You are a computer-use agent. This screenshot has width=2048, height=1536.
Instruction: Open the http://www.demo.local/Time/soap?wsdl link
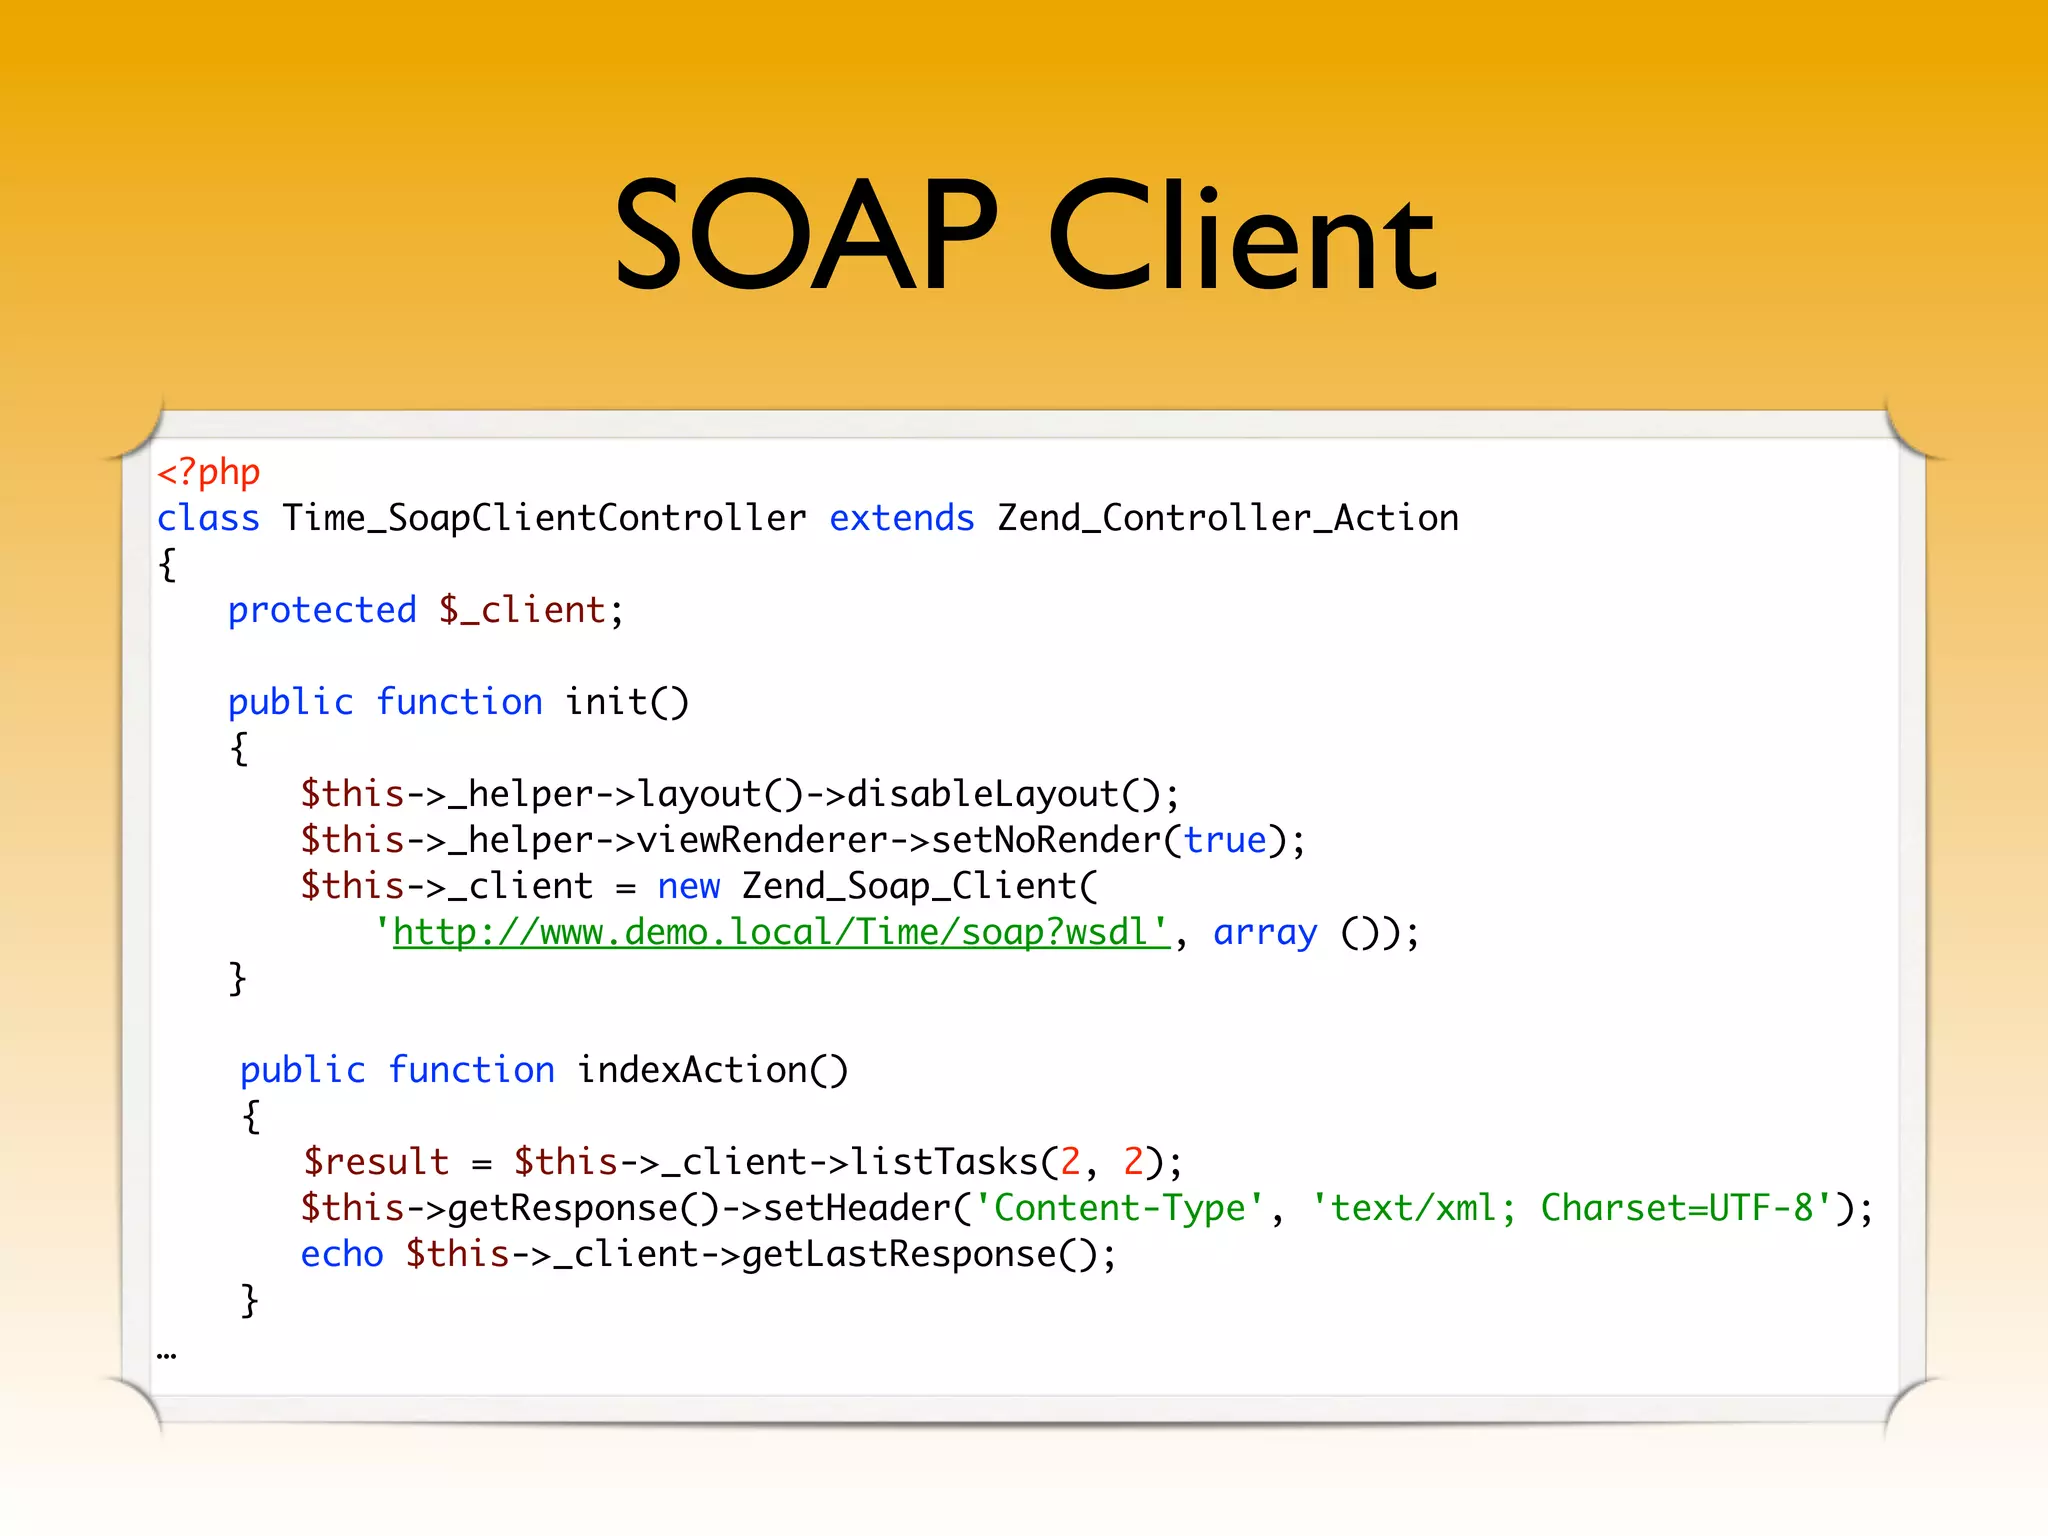tap(781, 933)
